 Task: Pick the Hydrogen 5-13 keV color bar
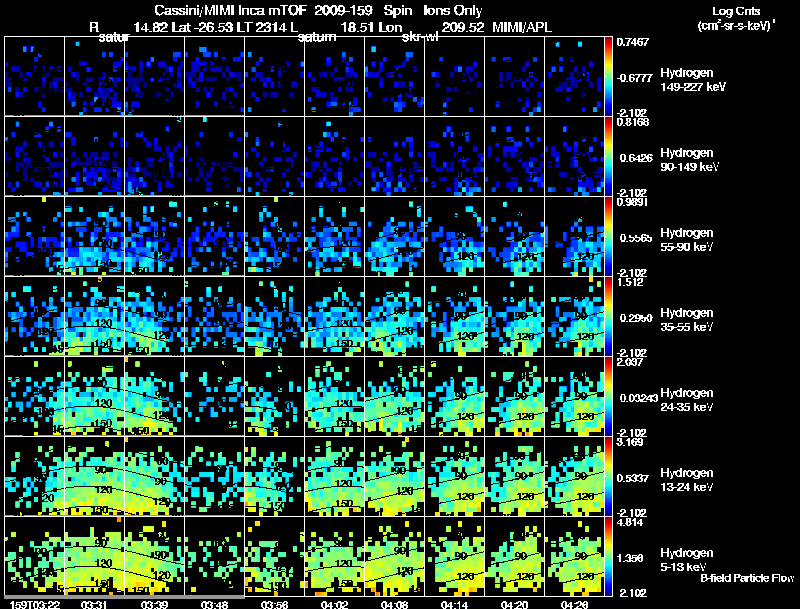(608, 556)
